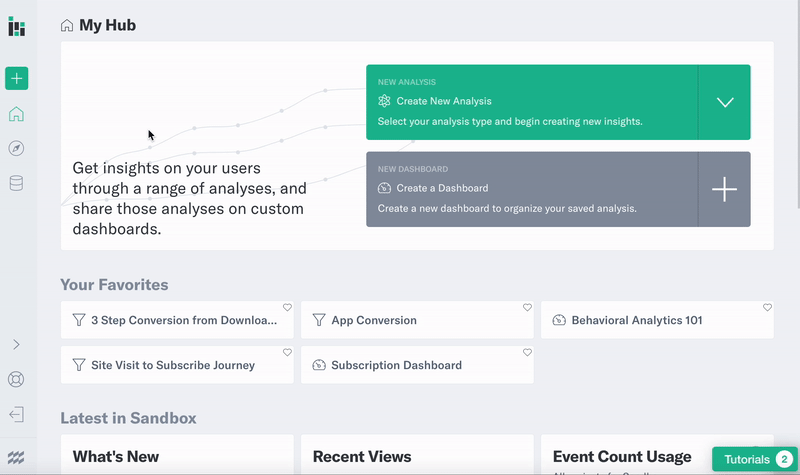Click the Create a Dashboard card
Screen dimensions: 800x475
(x=532, y=189)
